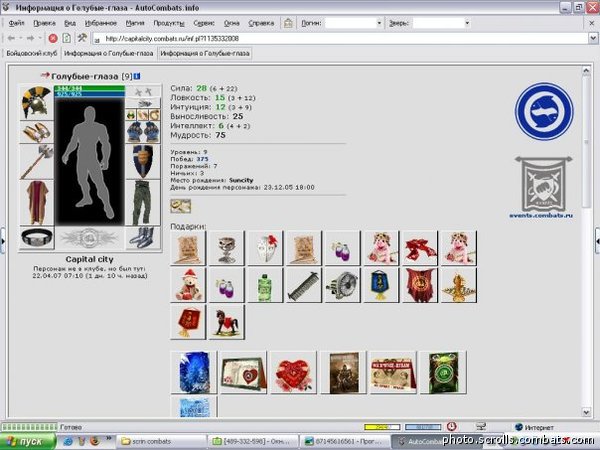Click the page scrollbar down arrow

[586, 412]
